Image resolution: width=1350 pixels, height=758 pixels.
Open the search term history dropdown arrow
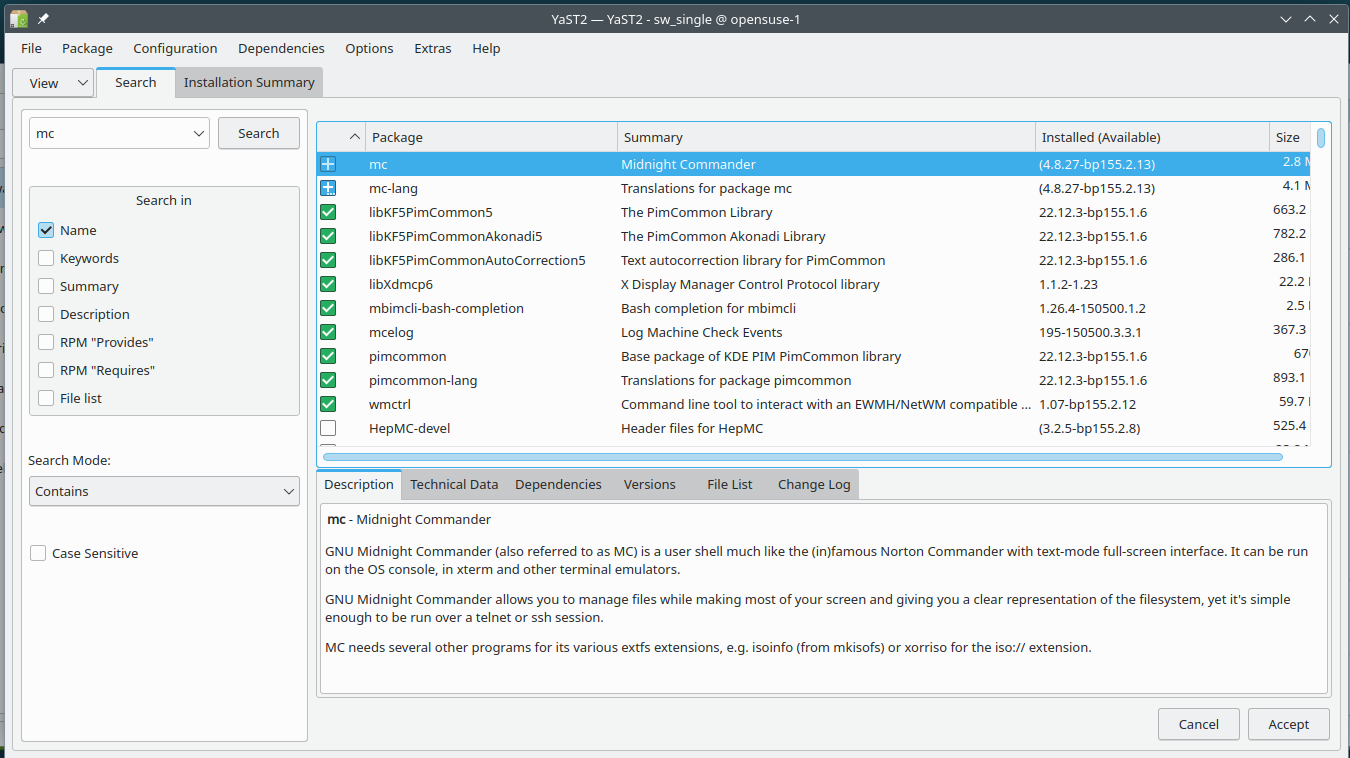197,133
